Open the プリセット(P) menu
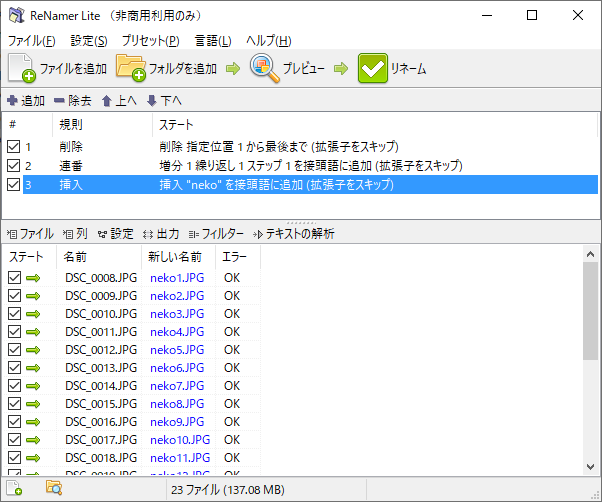 (x=151, y=41)
